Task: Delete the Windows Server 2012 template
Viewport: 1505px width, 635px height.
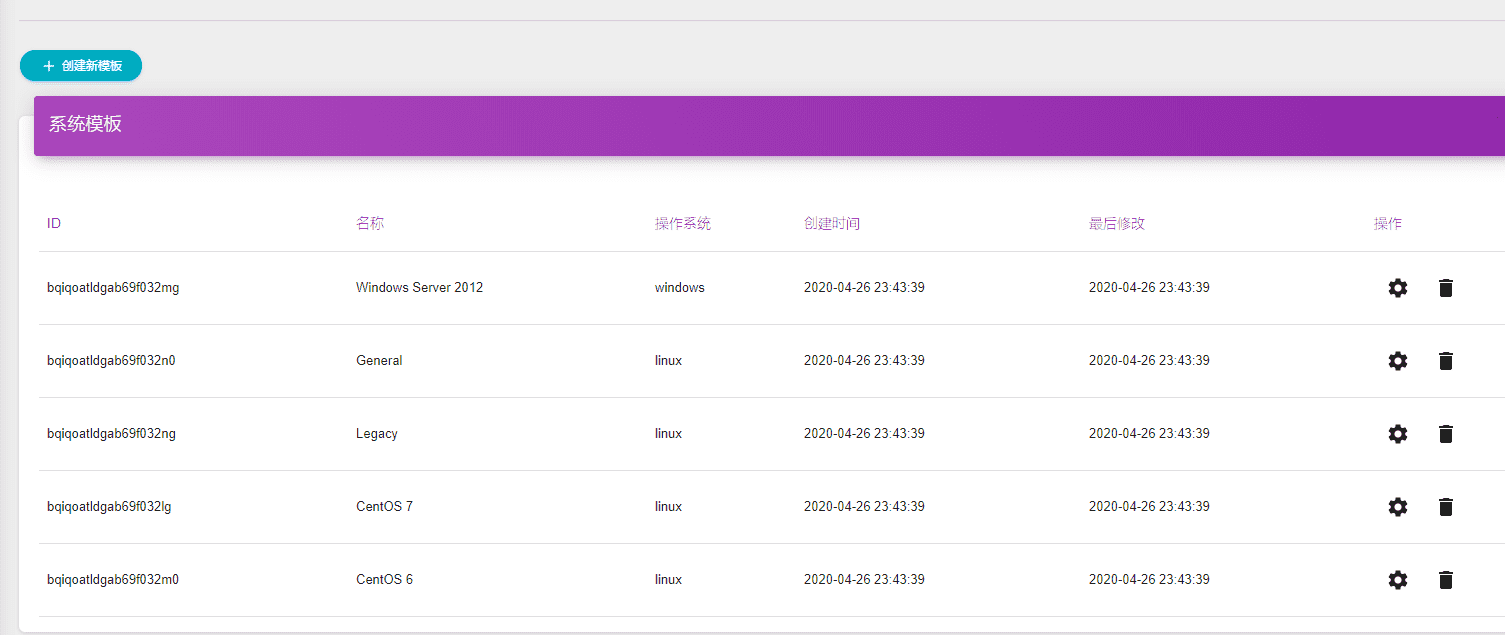Action: click(x=1445, y=288)
